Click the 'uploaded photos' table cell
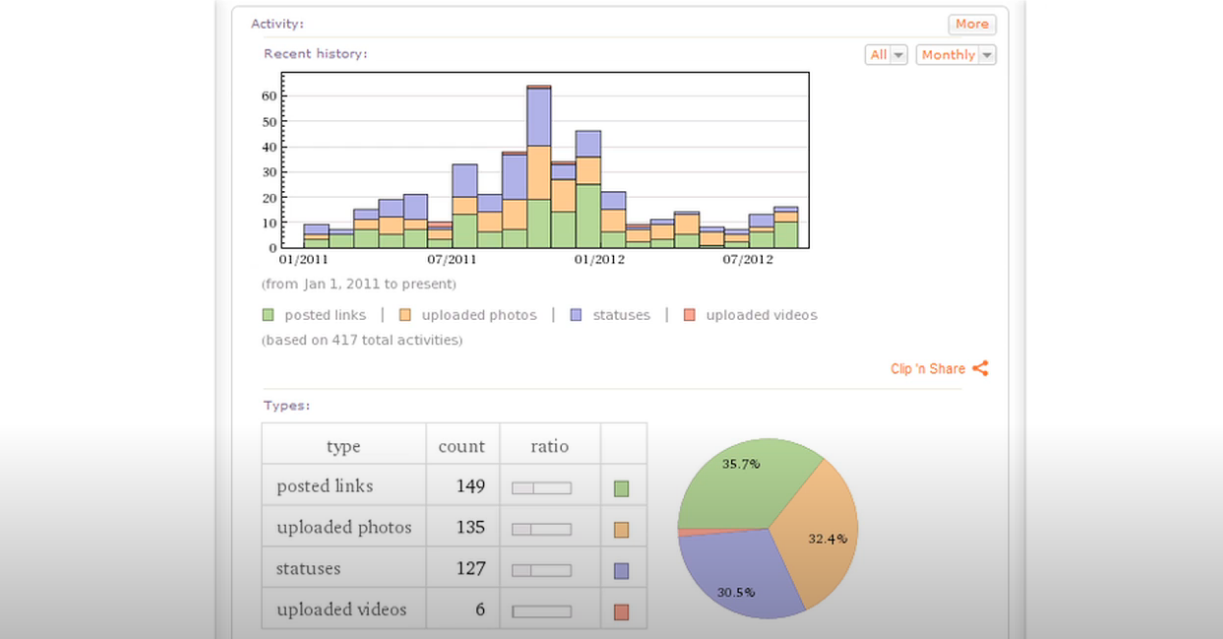The height and width of the screenshot is (639, 1223). click(344, 527)
